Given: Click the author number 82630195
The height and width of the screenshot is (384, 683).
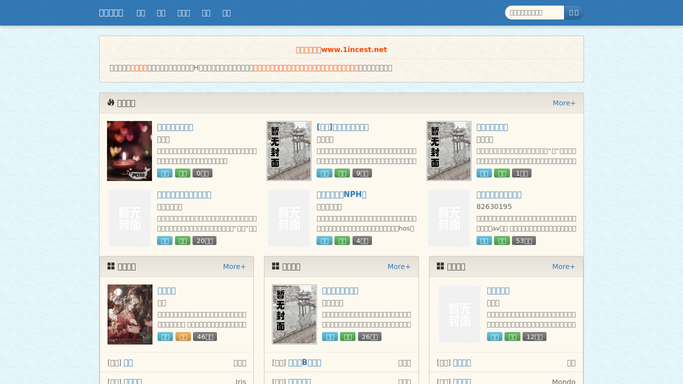Looking at the screenshot, I should click(x=494, y=206).
